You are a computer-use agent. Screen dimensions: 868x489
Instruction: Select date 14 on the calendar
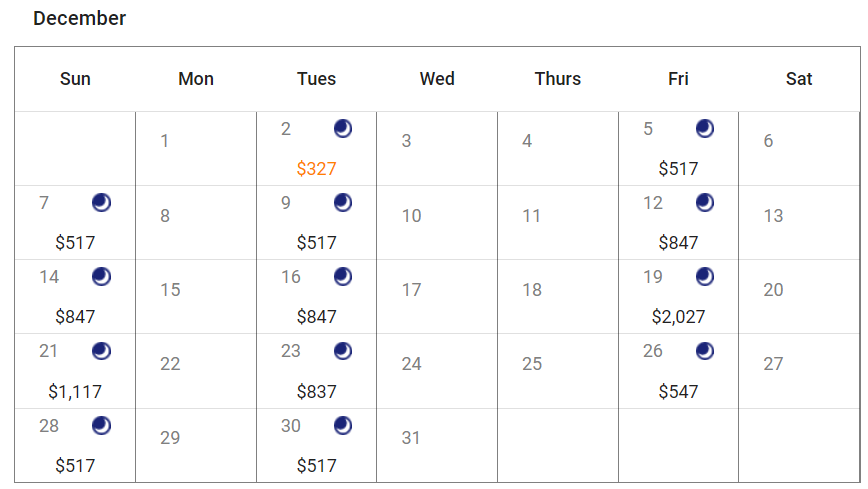coord(49,277)
